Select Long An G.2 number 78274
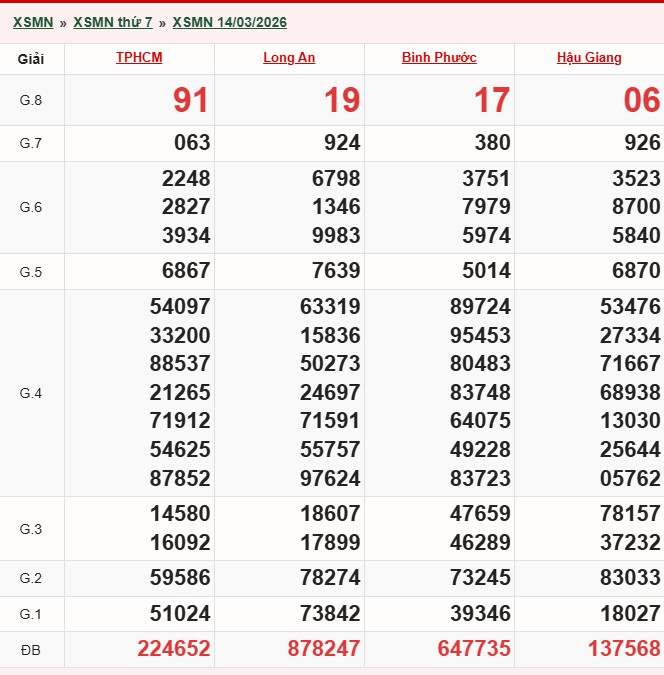Image resolution: width=664 pixels, height=675 pixels. coord(329,578)
